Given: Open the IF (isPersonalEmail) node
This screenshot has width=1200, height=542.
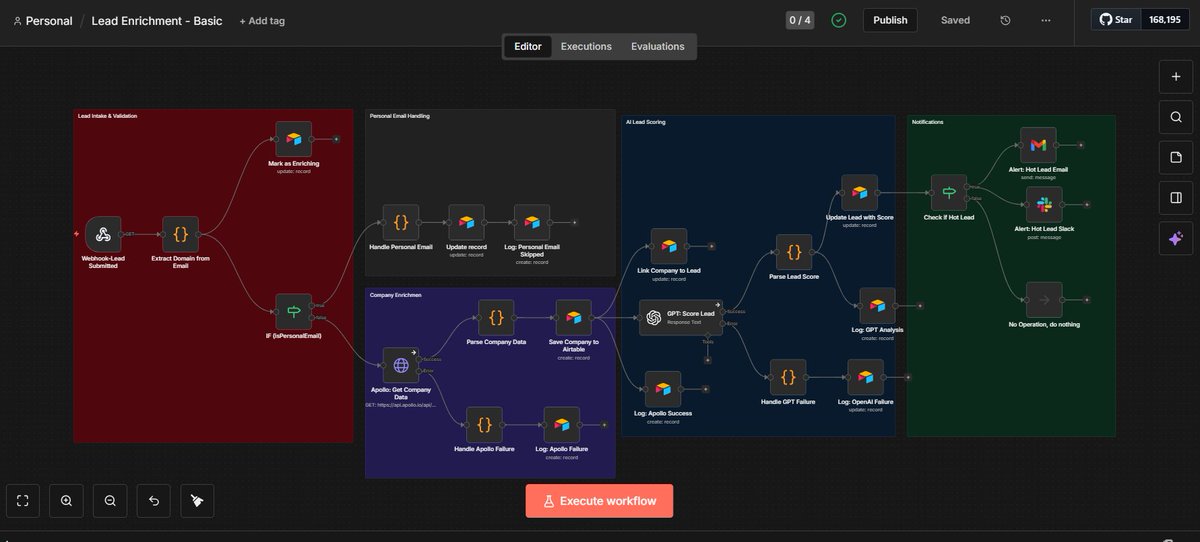Looking at the screenshot, I should coord(294,312).
